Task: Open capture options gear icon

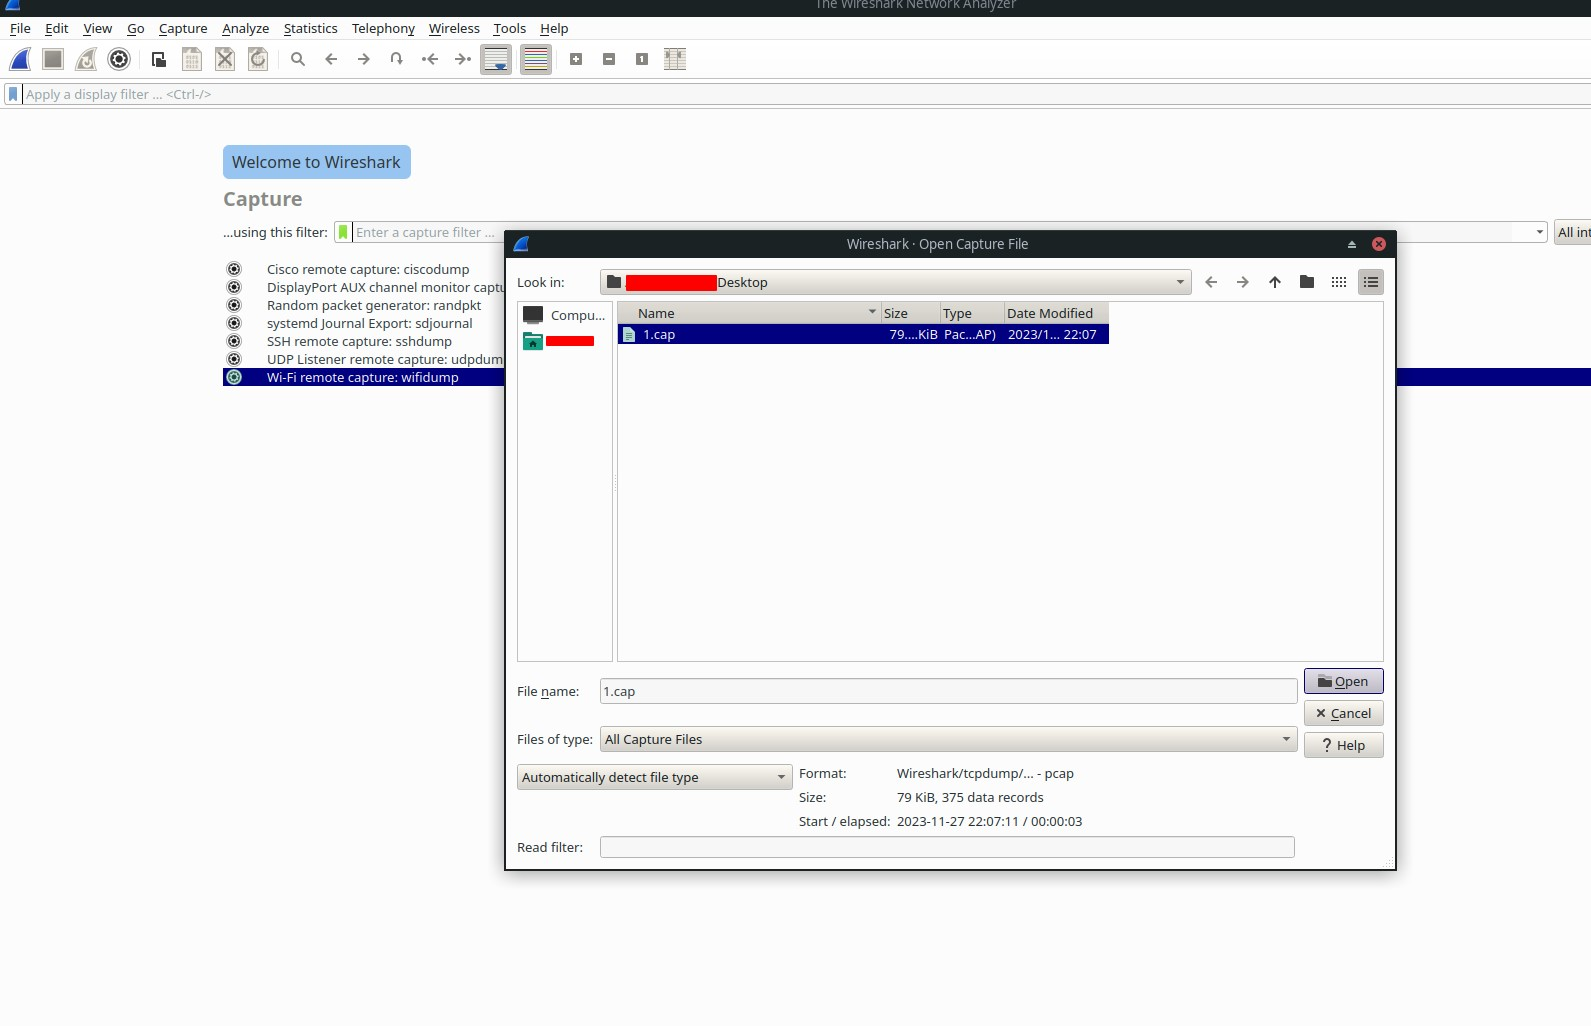Action: pyautogui.click(x=119, y=59)
